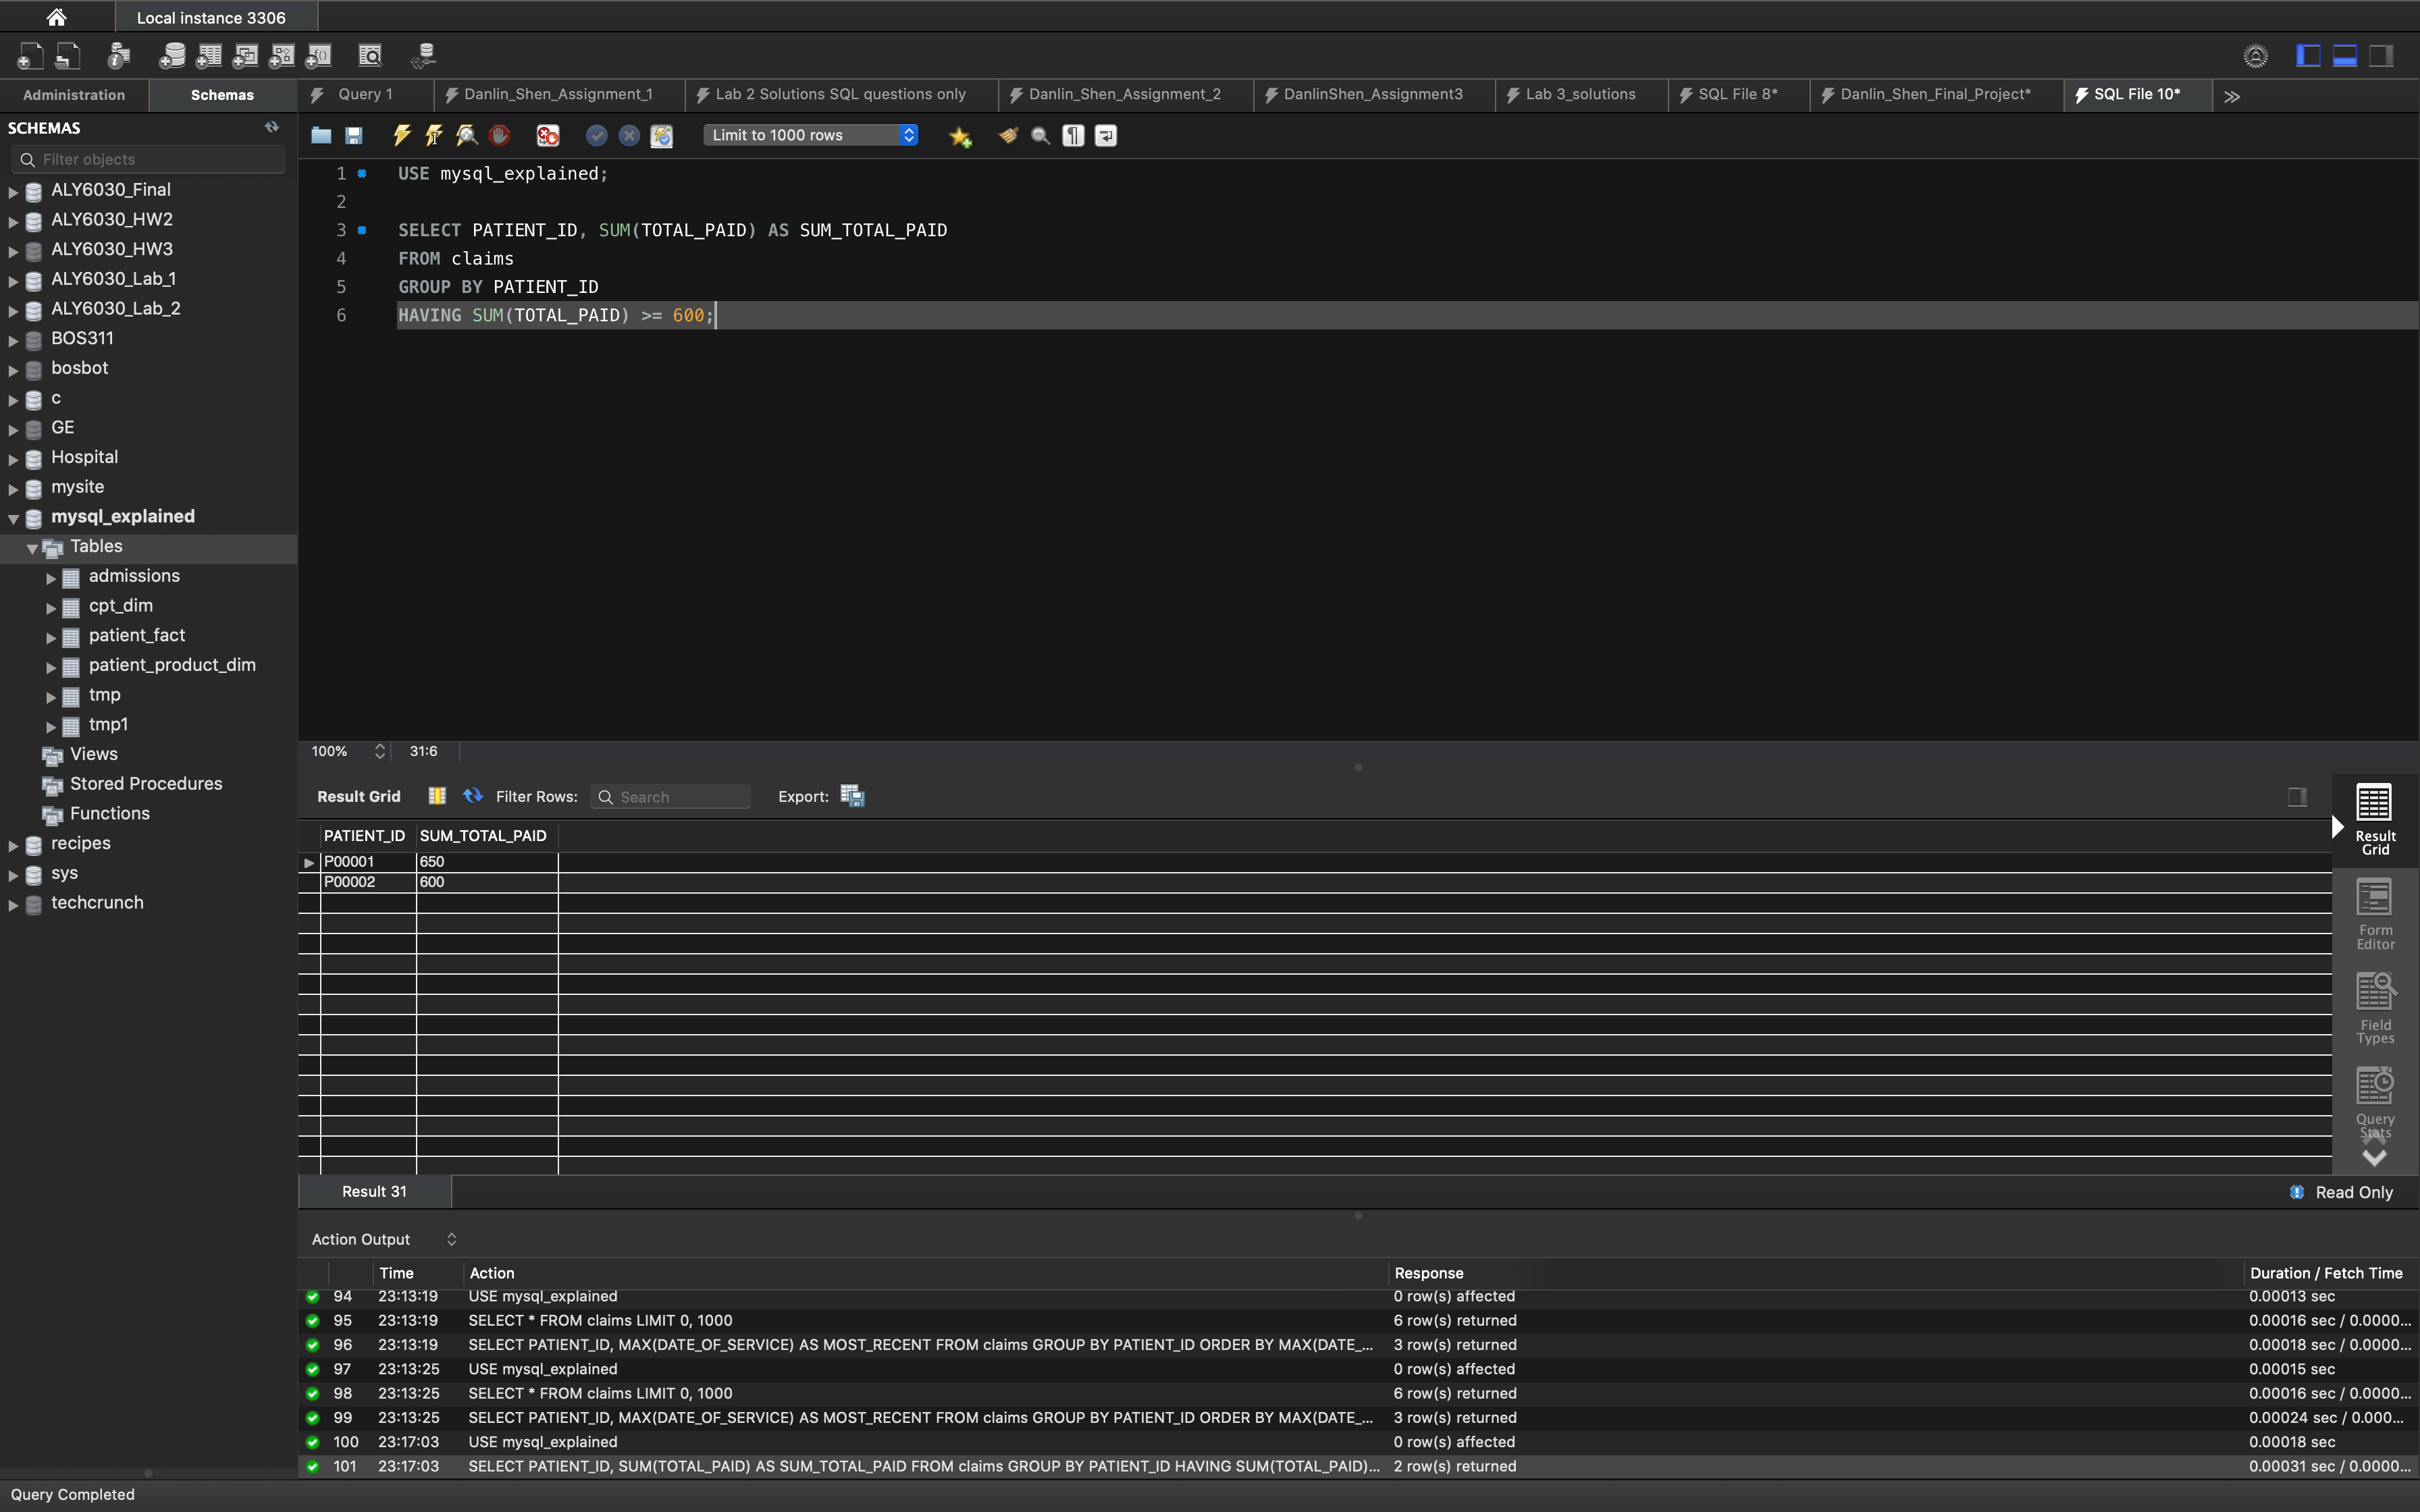Expand the Hospital schema
Image resolution: width=2420 pixels, height=1512 pixels.
14,458
